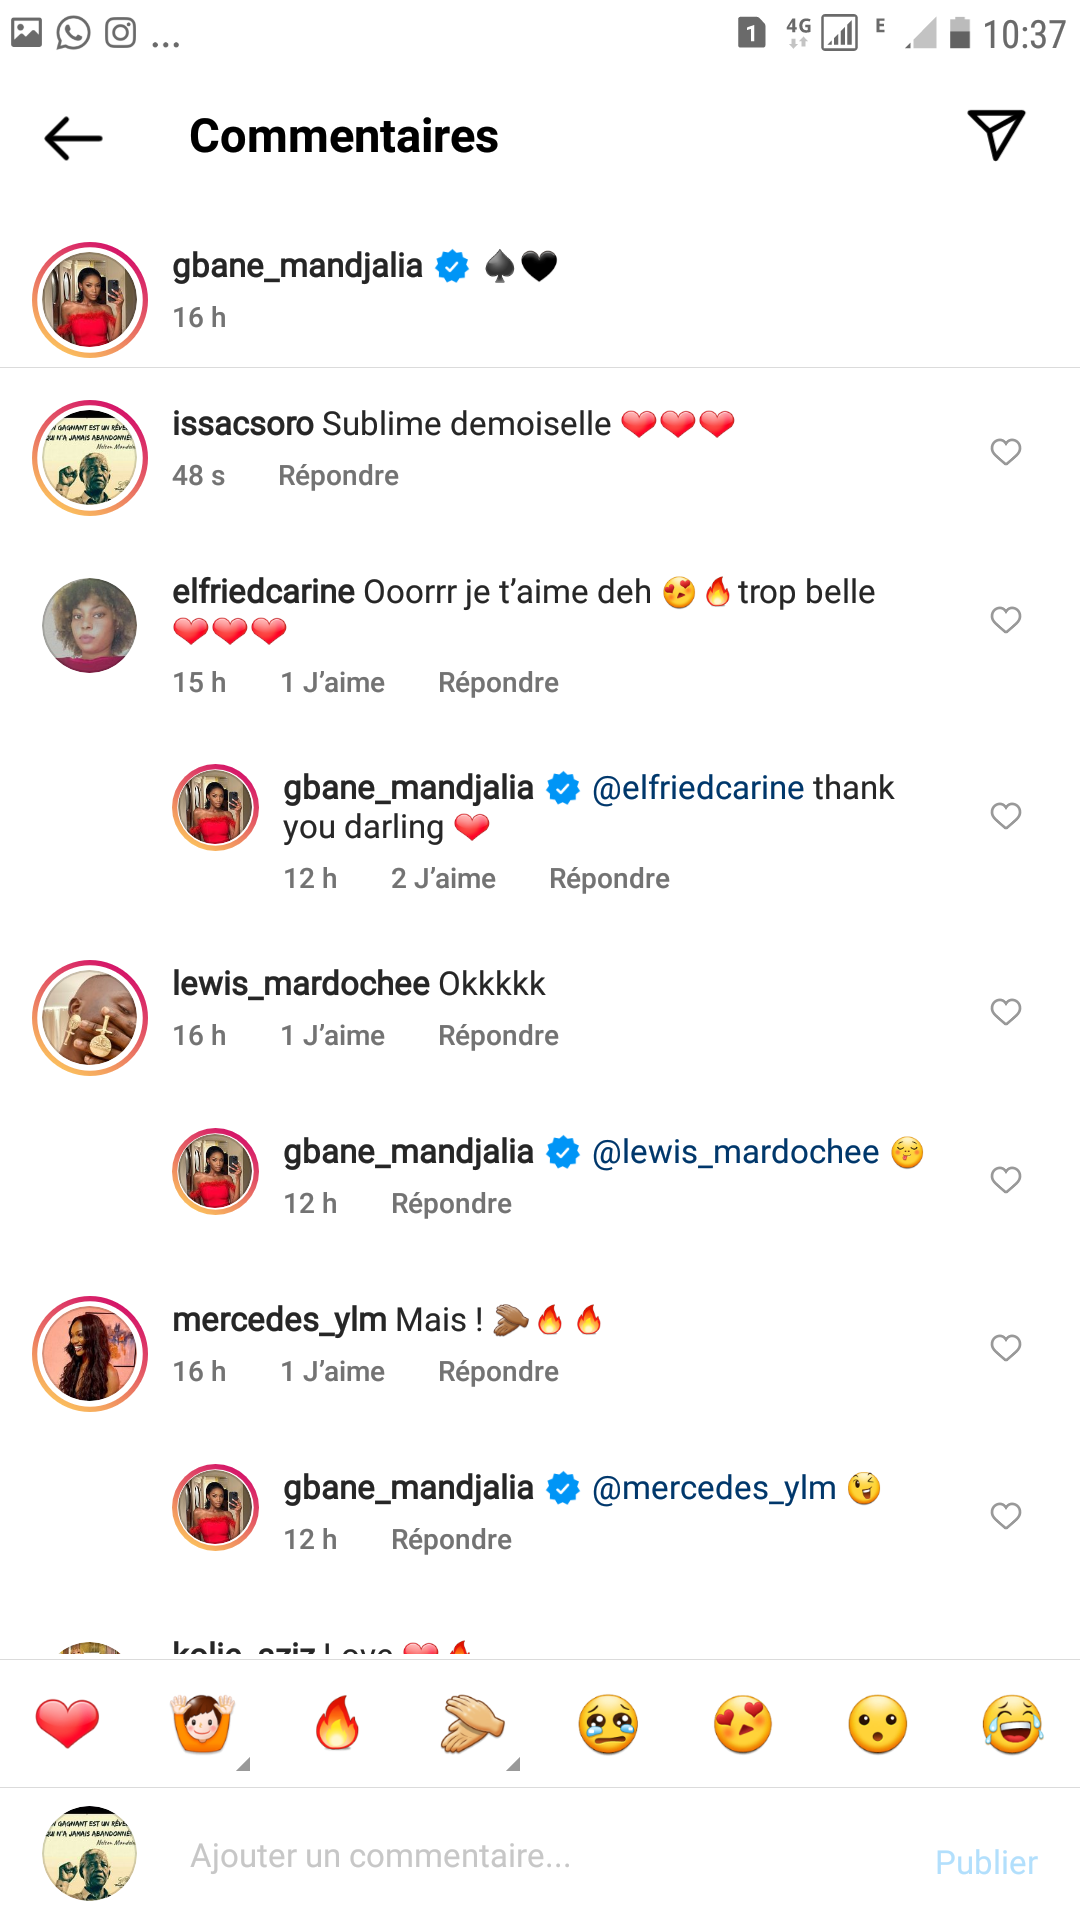Viewport: 1080px width, 1920px height.
Task: Open the @lewis_mardochee mention link
Action: click(735, 1152)
